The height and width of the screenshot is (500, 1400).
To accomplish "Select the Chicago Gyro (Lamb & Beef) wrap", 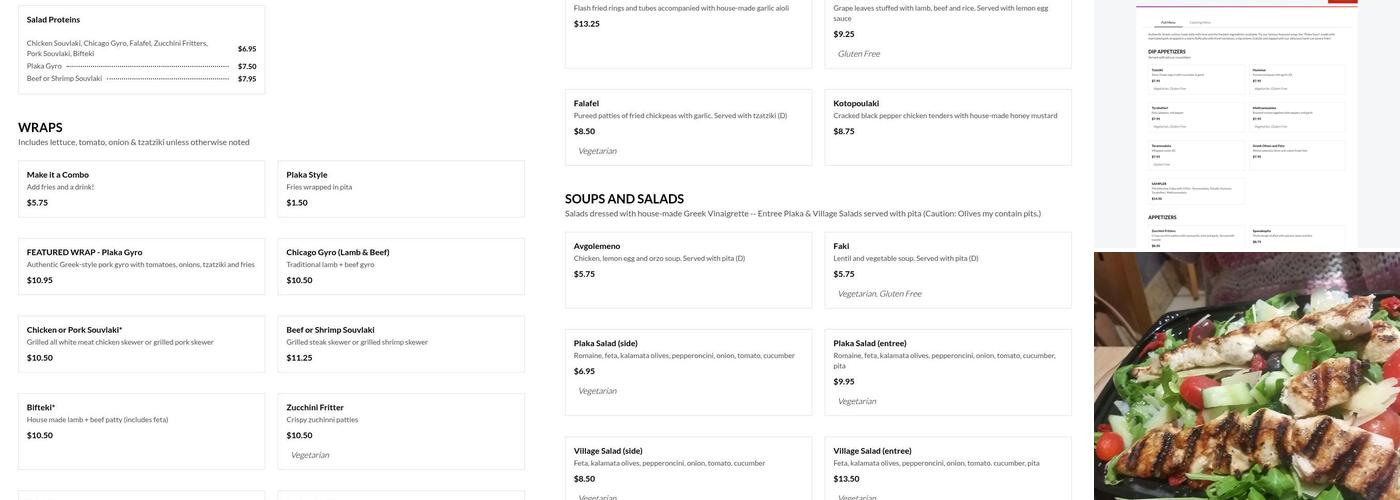I will [400, 266].
